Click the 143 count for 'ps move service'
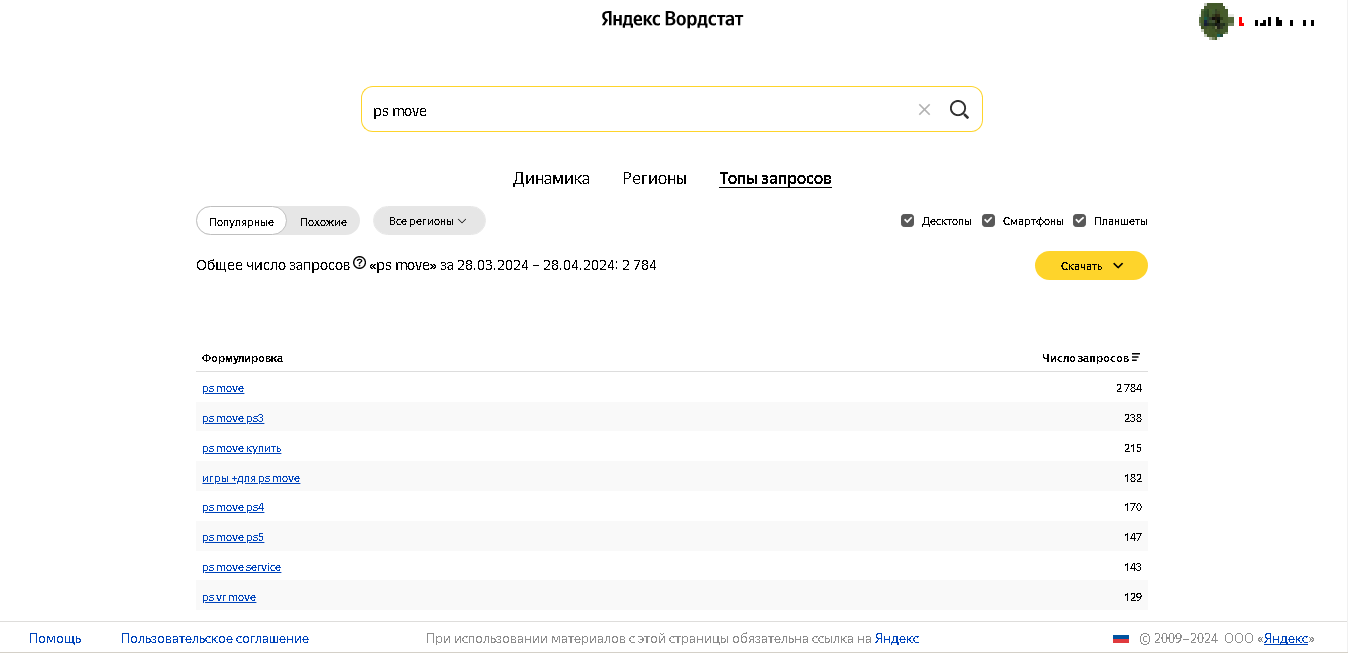Image resolution: width=1348 pixels, height=654 pixels. [1133, 567]
